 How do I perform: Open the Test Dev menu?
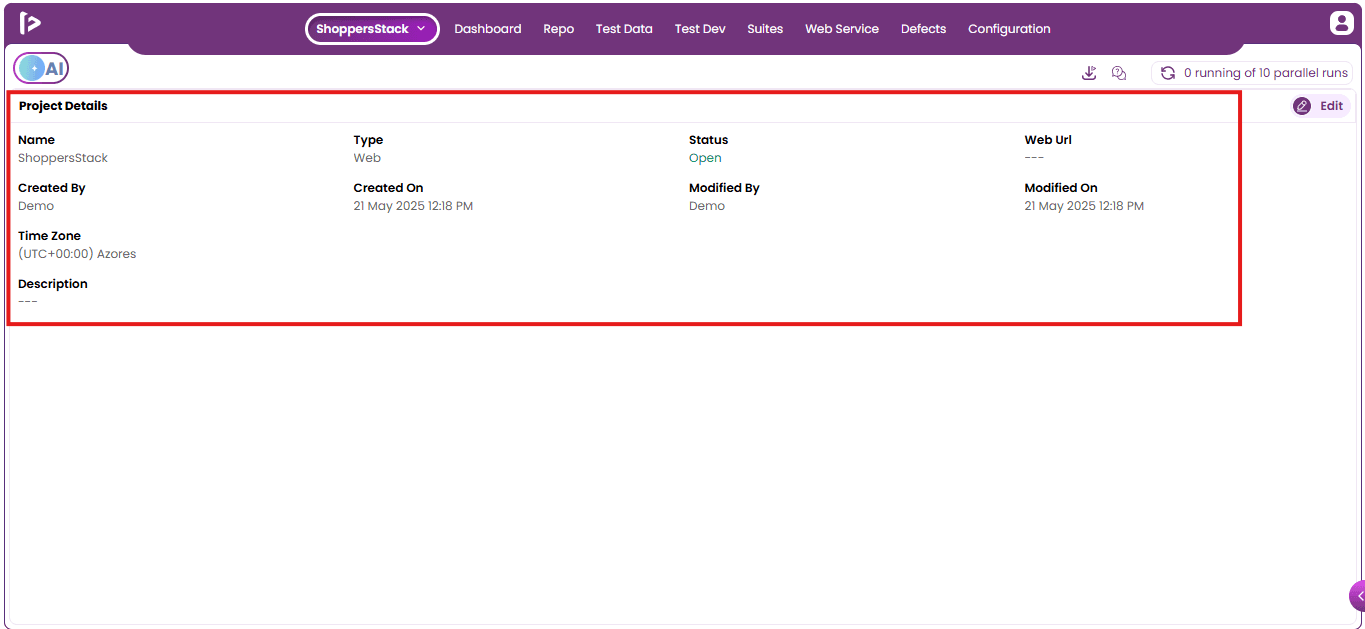coord(700,29)
